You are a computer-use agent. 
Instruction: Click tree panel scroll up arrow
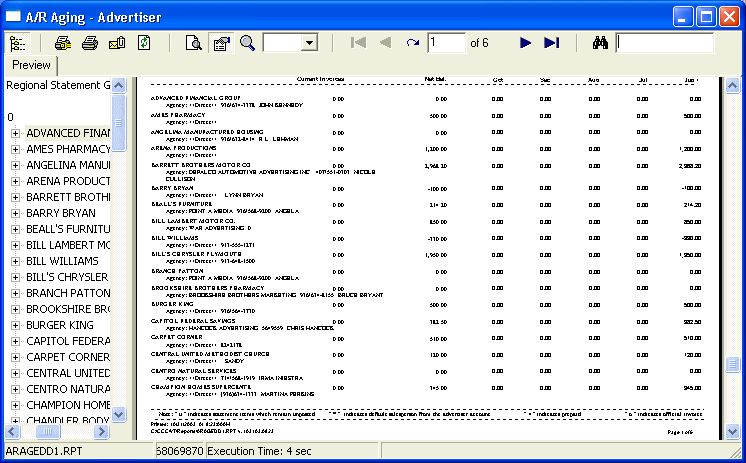tap(118, 86)
